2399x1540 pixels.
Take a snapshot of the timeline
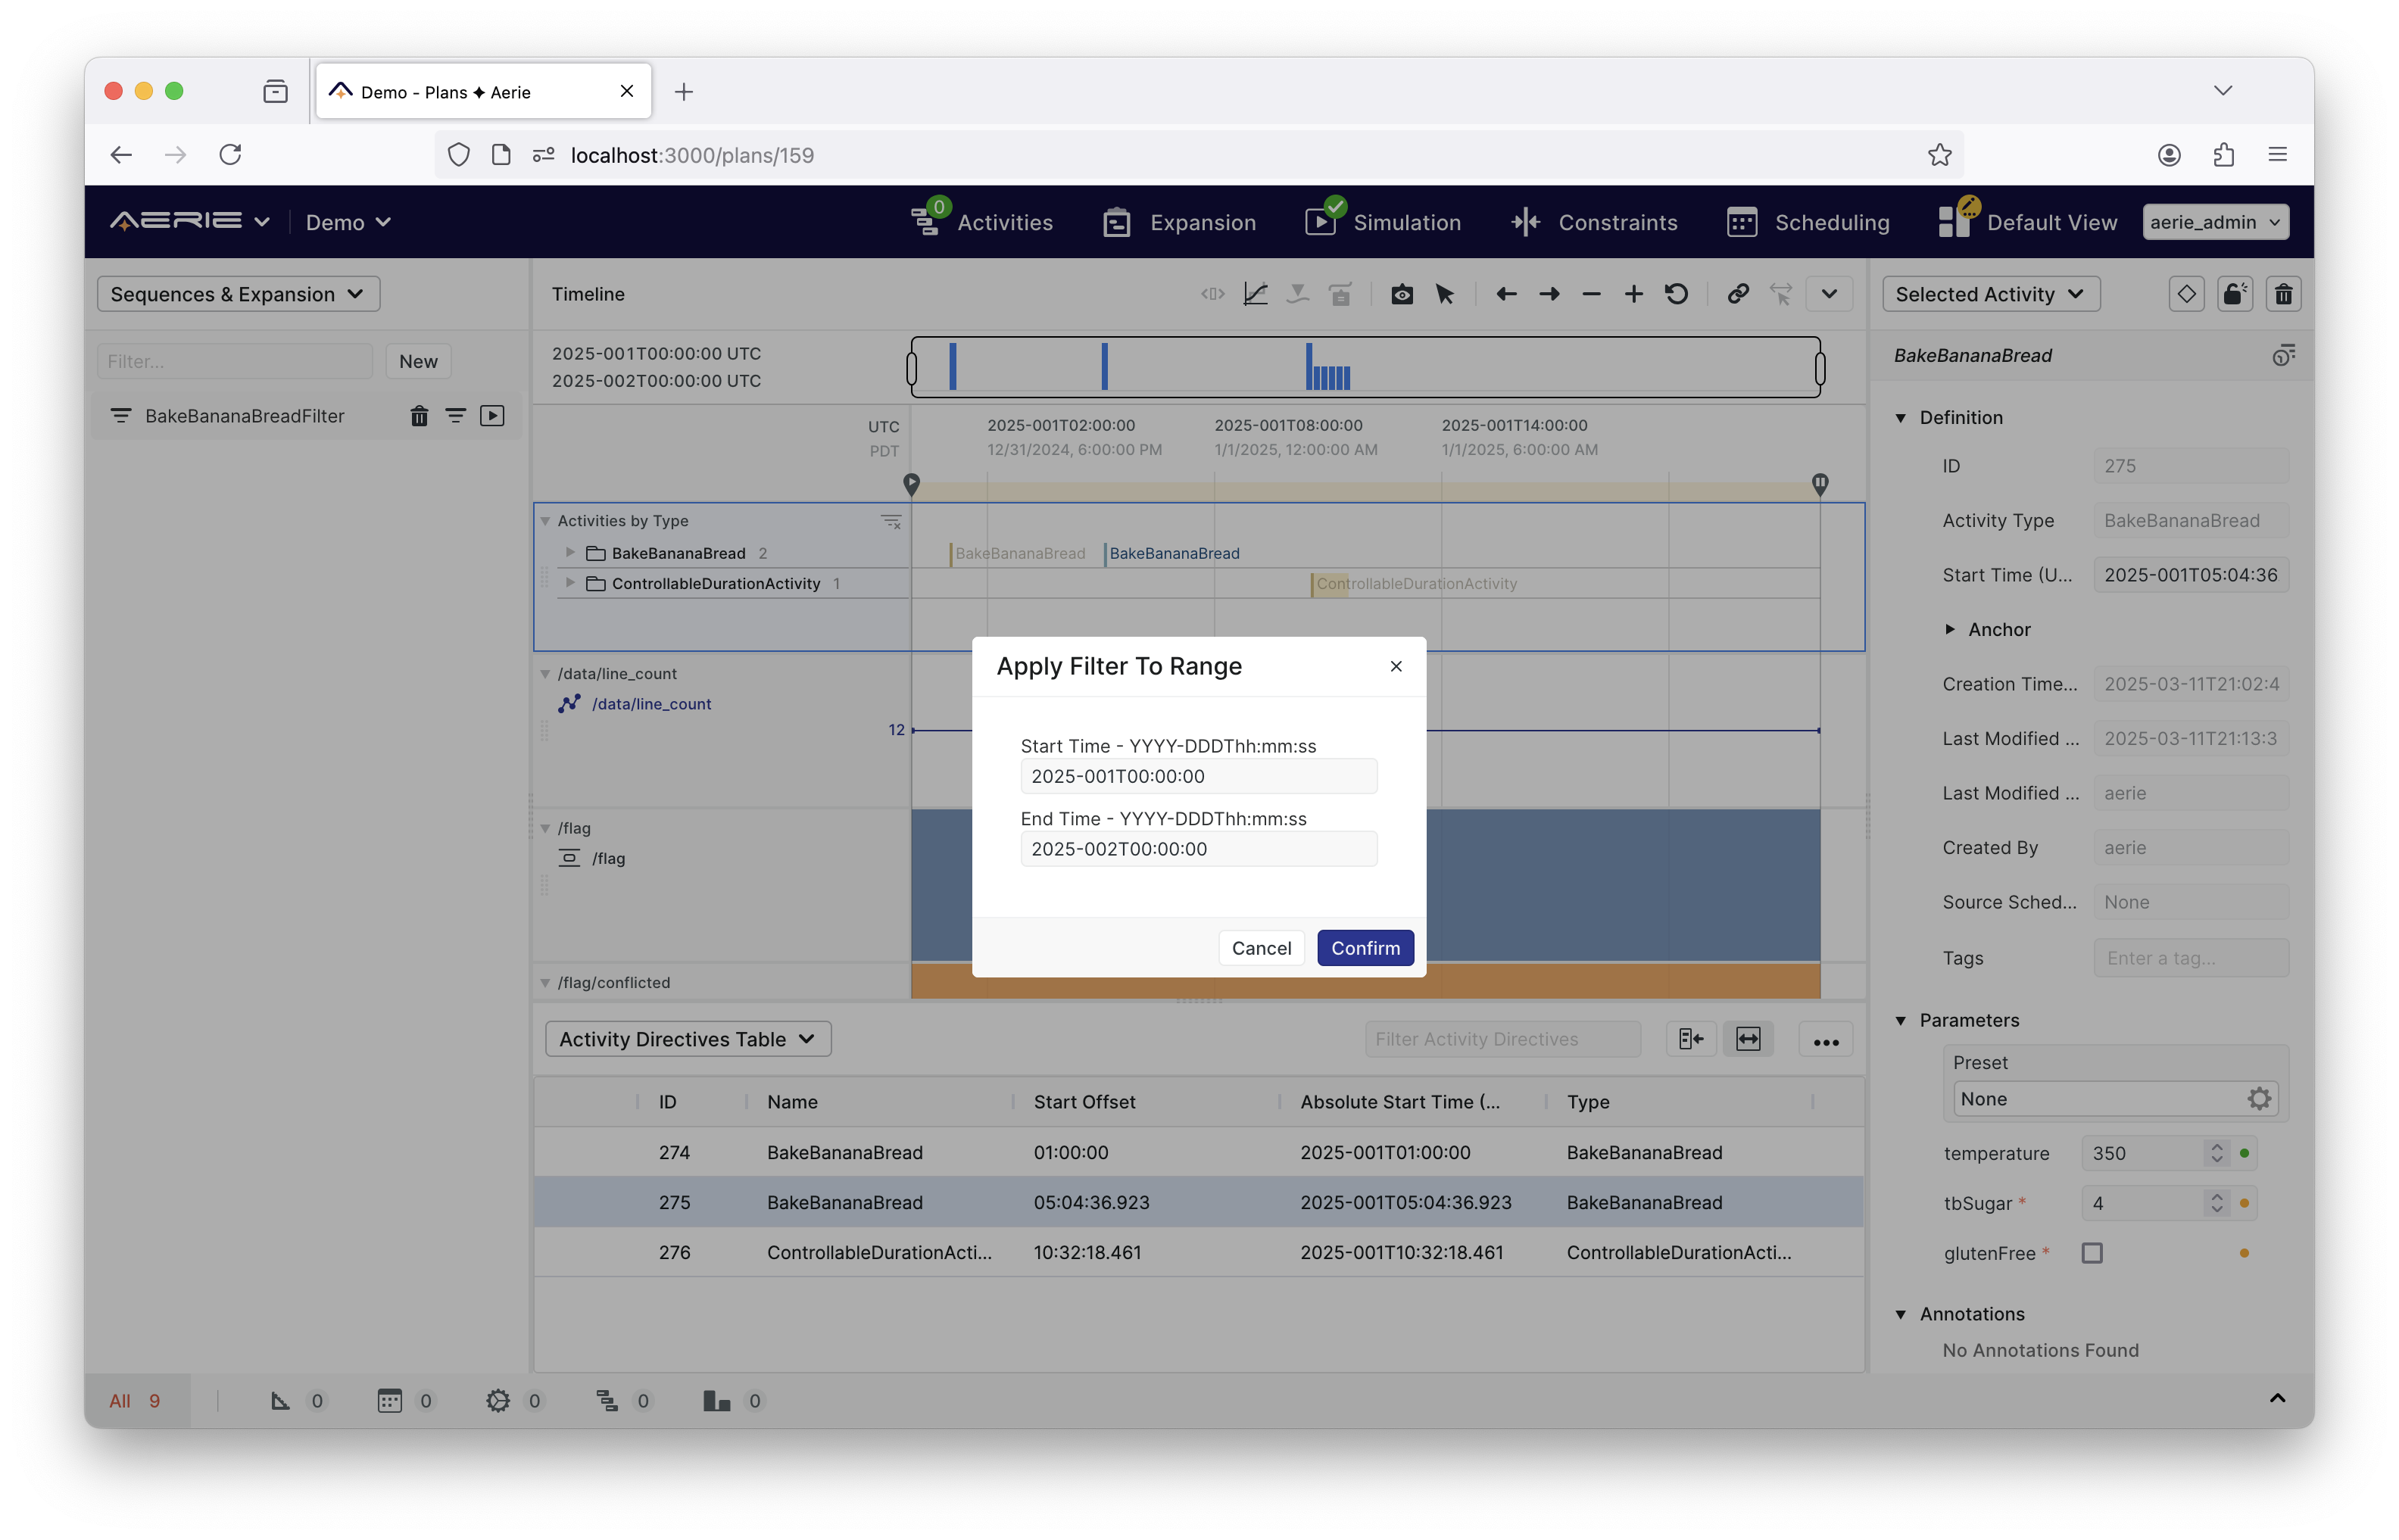coord(1401,293)
